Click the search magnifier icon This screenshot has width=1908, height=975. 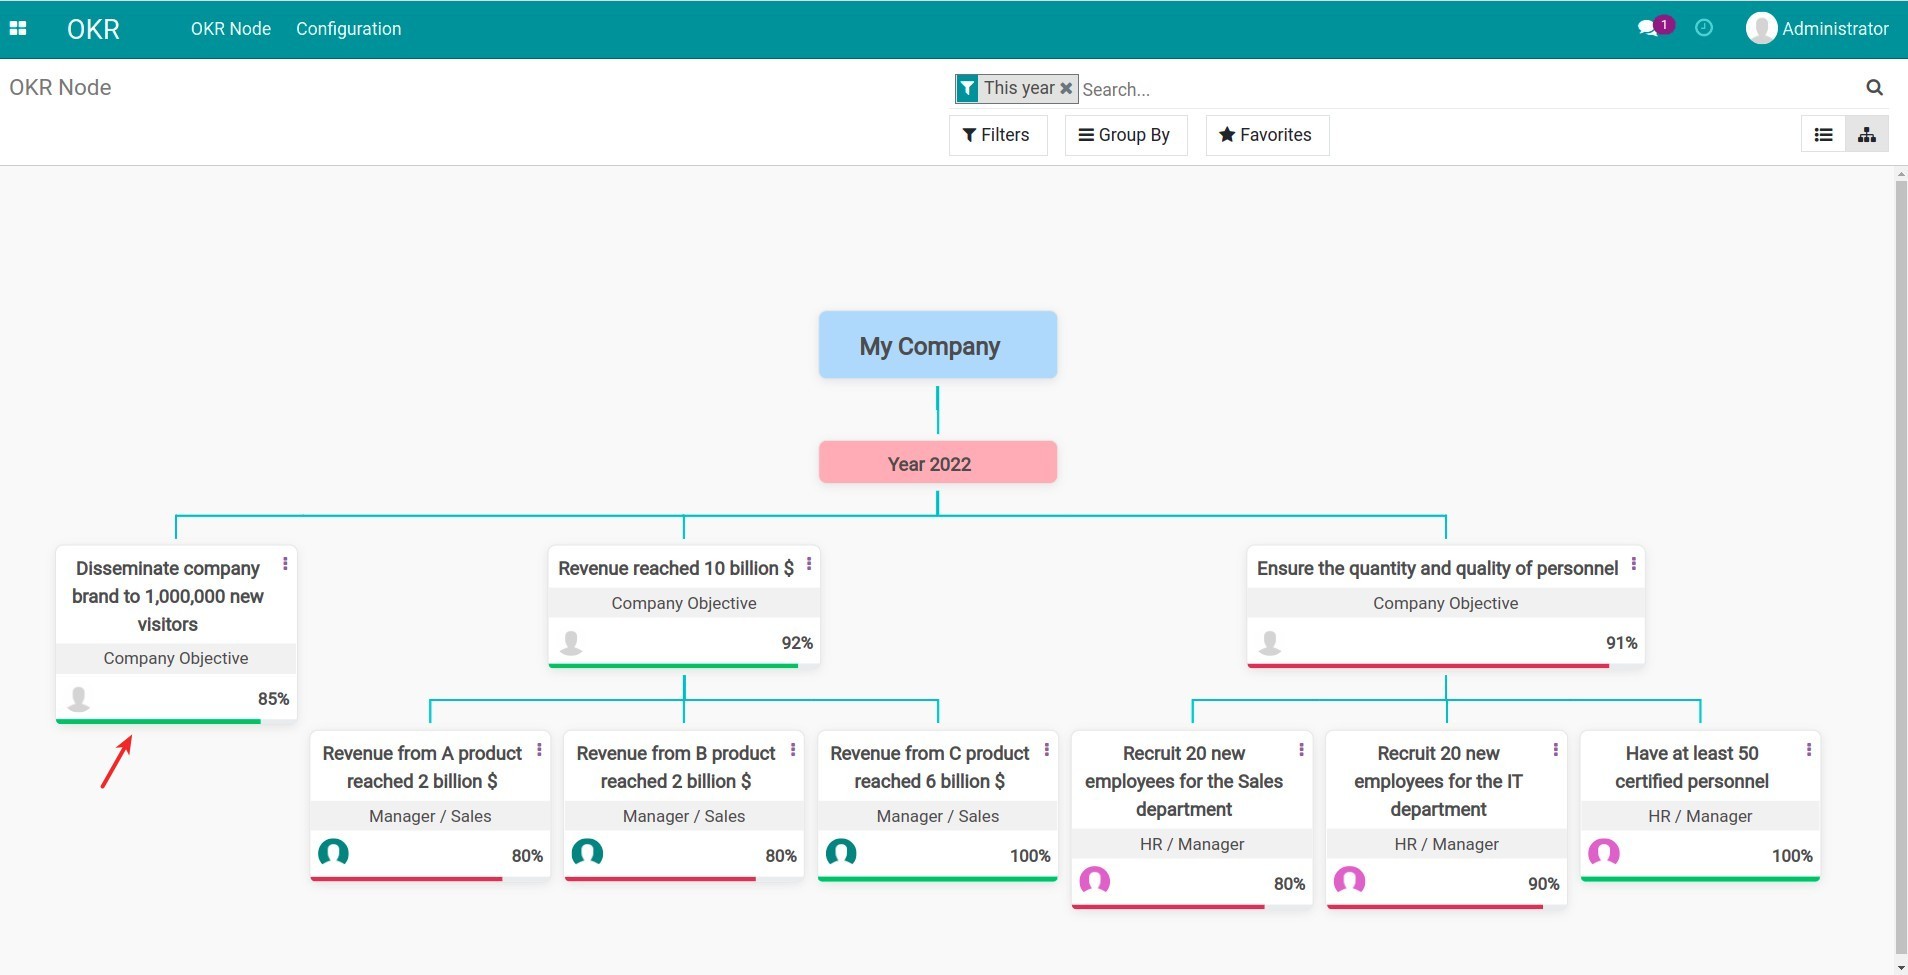1874,88
